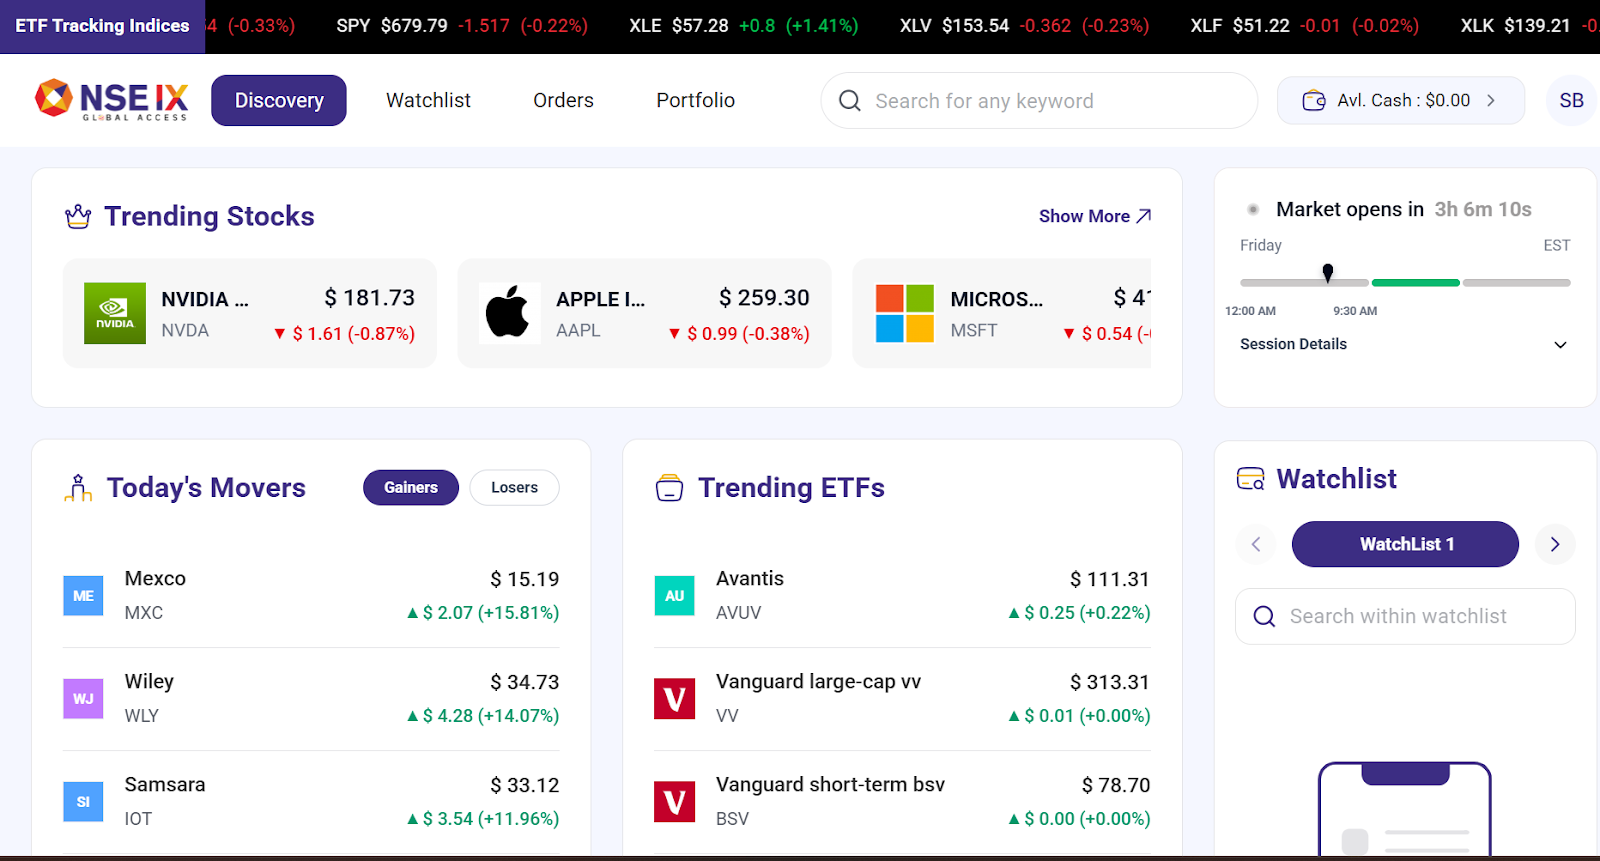Click the NVIDIA stock logo icon

[115, 314]
